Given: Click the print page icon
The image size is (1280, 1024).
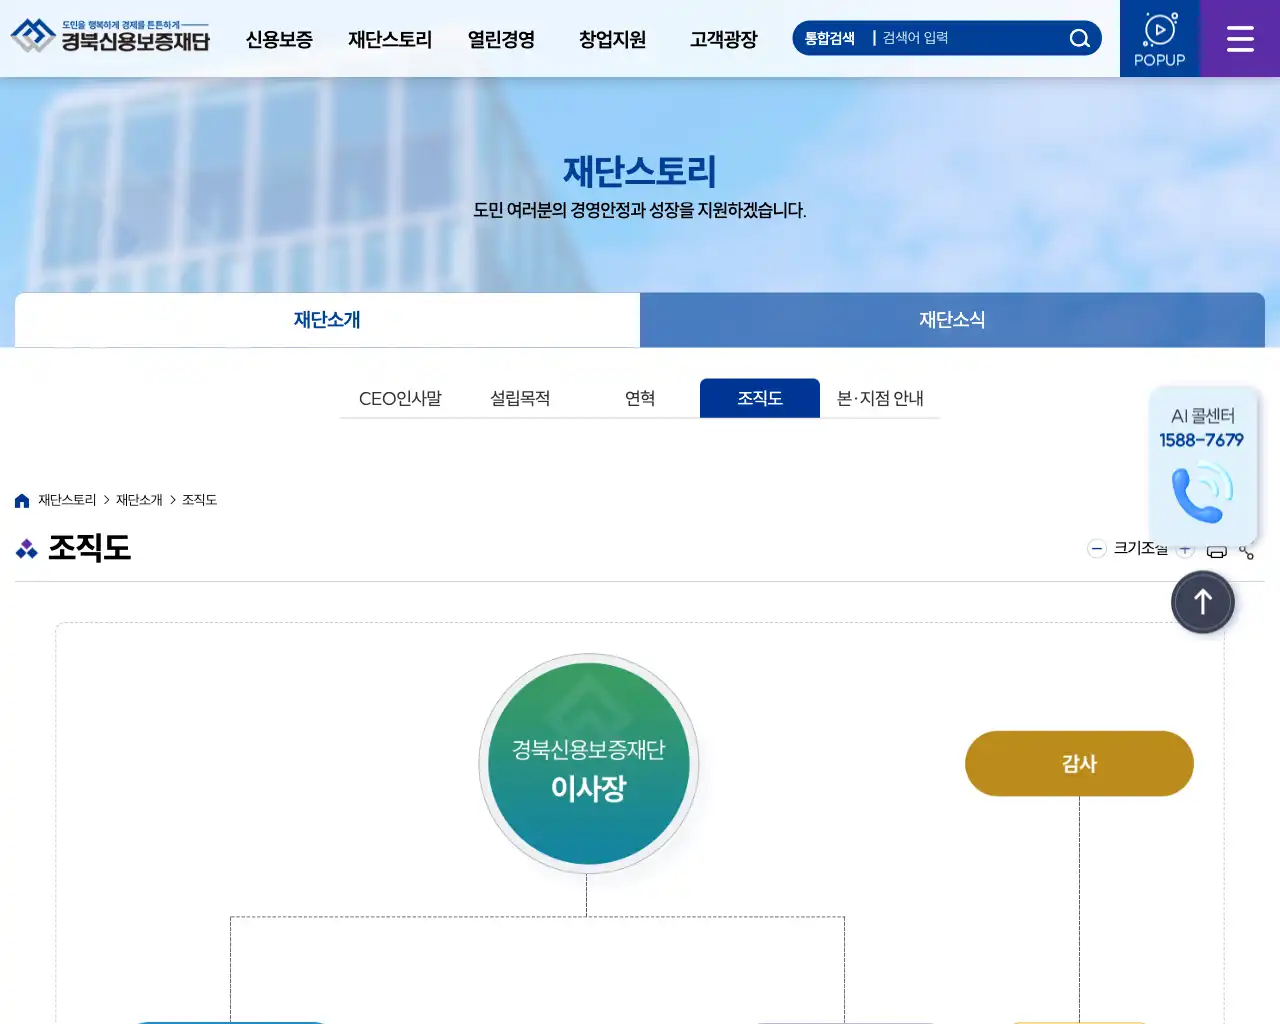Looking at the screenshot, I should 1217,551.
